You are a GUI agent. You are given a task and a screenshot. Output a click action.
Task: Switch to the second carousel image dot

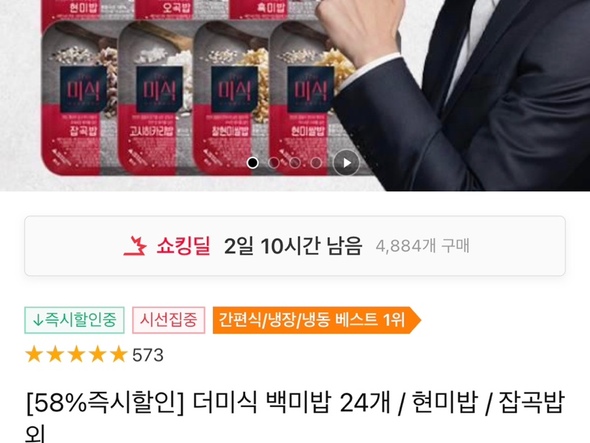tap(274, 163)
